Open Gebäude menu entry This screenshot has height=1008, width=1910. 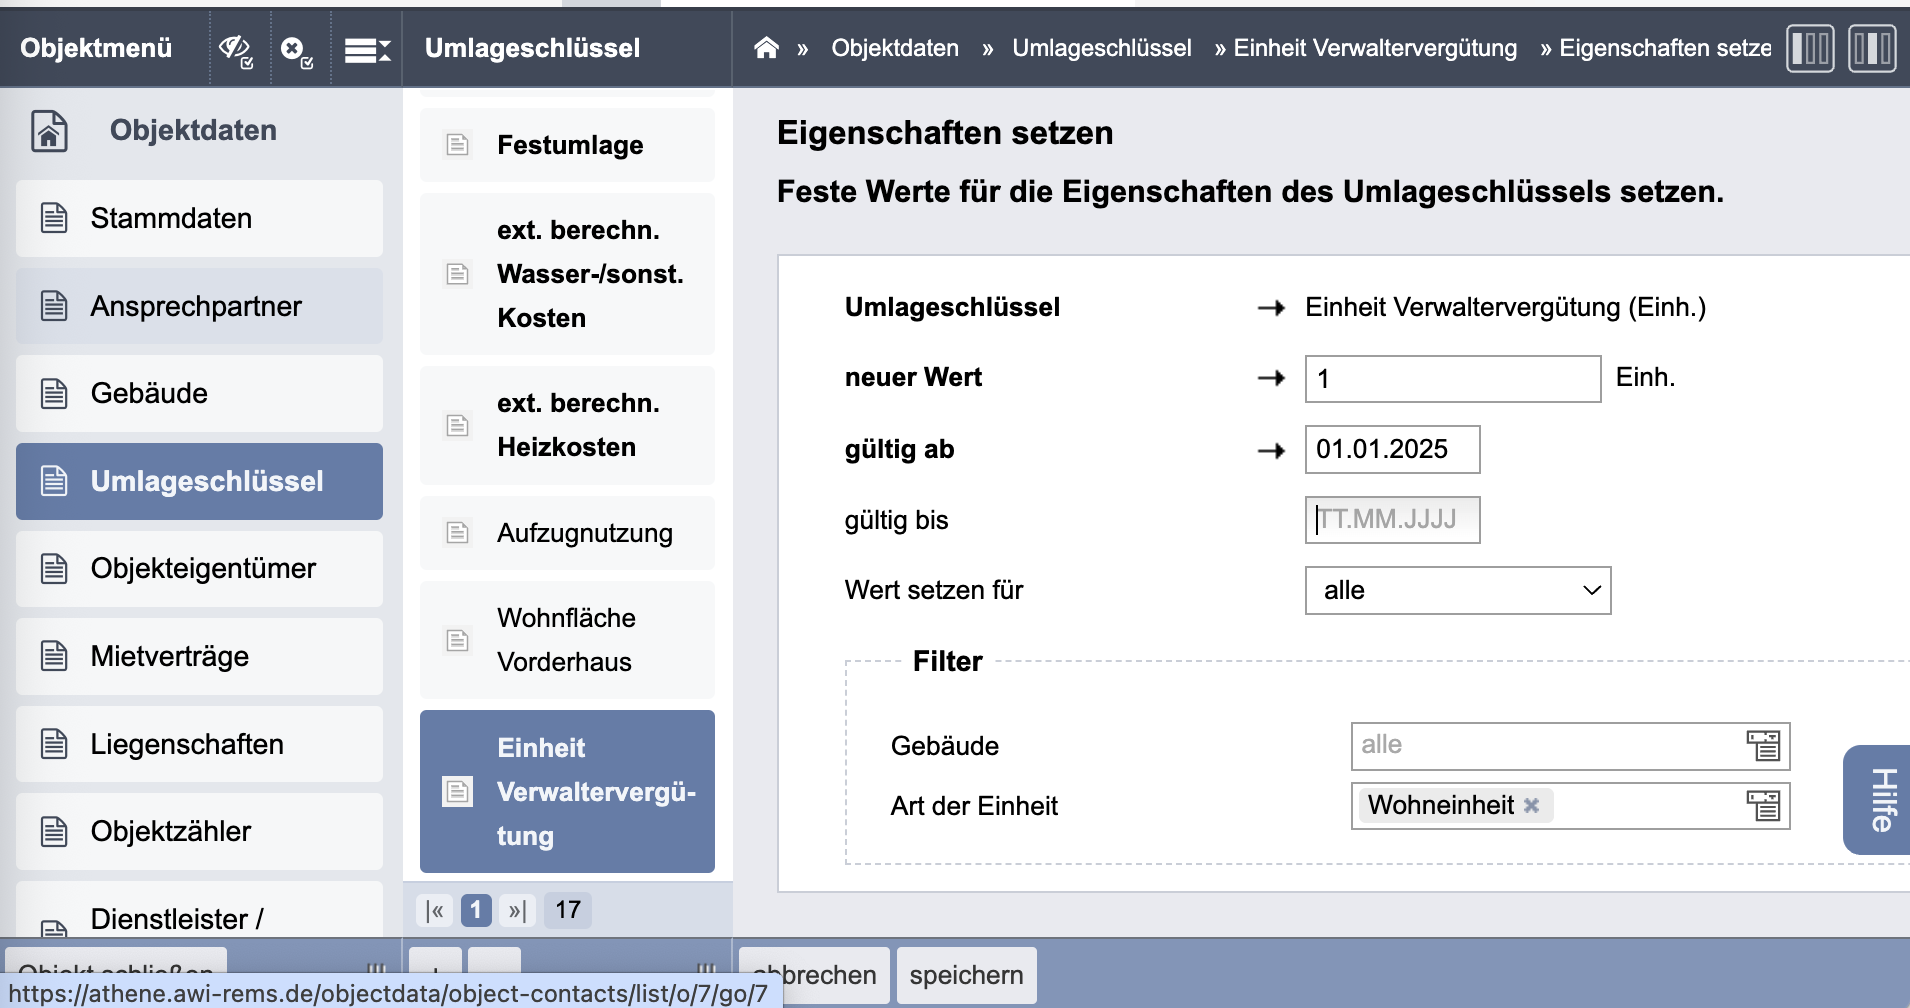tap(199, 393)
